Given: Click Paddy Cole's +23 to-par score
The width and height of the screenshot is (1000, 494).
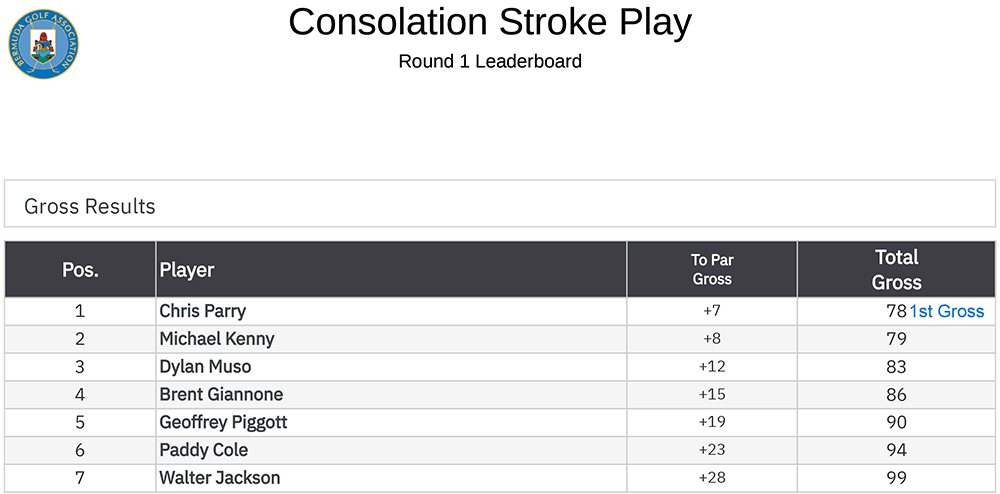Looking at the screenshot, I should tap(712, 450).
